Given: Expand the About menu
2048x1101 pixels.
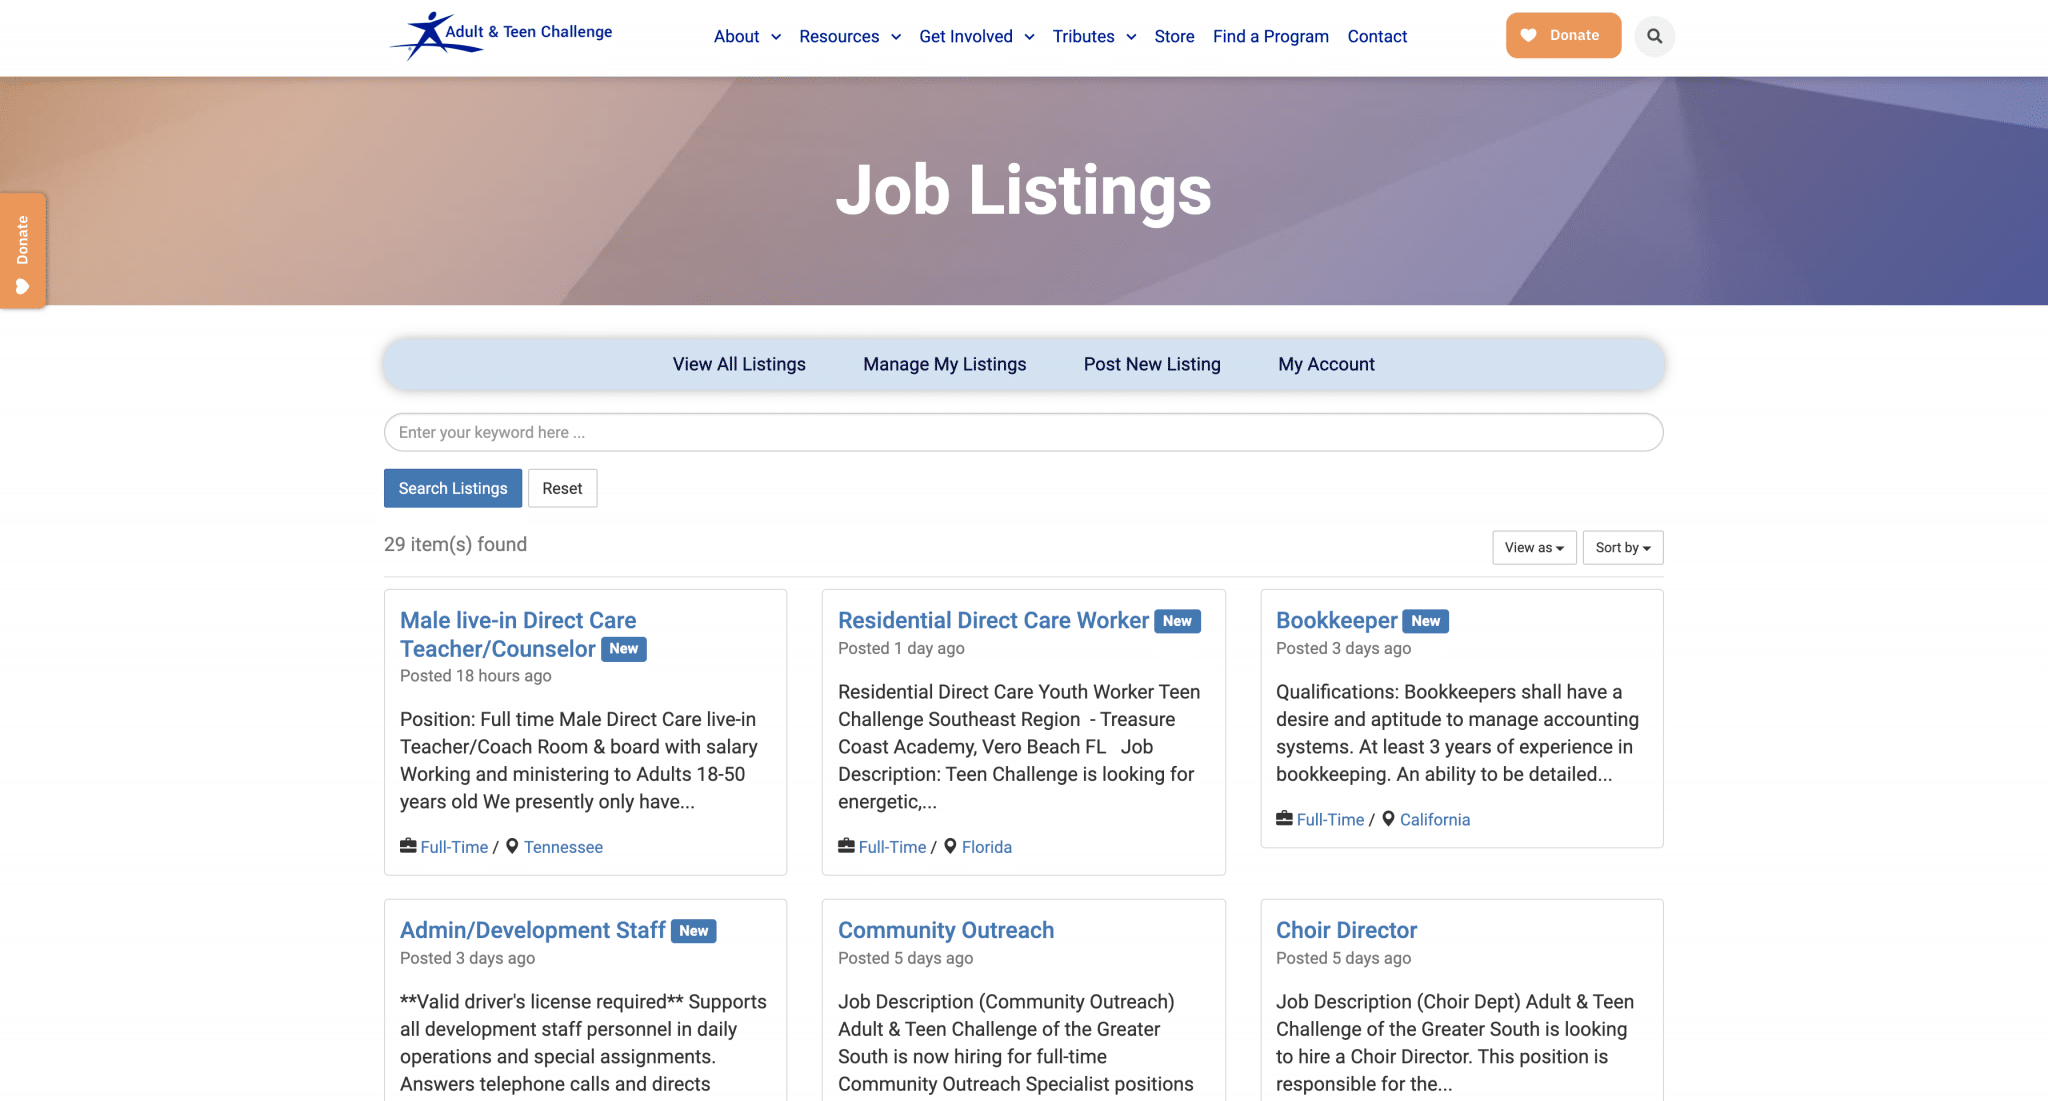Looking at the screenshot, I should (x=747, y=36).
